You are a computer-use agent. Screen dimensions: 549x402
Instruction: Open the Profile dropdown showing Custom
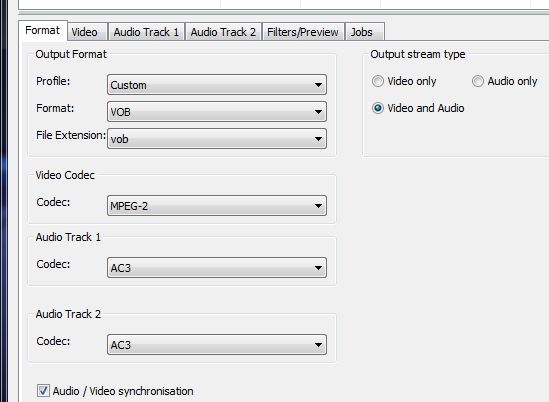[x=217, y=84]
